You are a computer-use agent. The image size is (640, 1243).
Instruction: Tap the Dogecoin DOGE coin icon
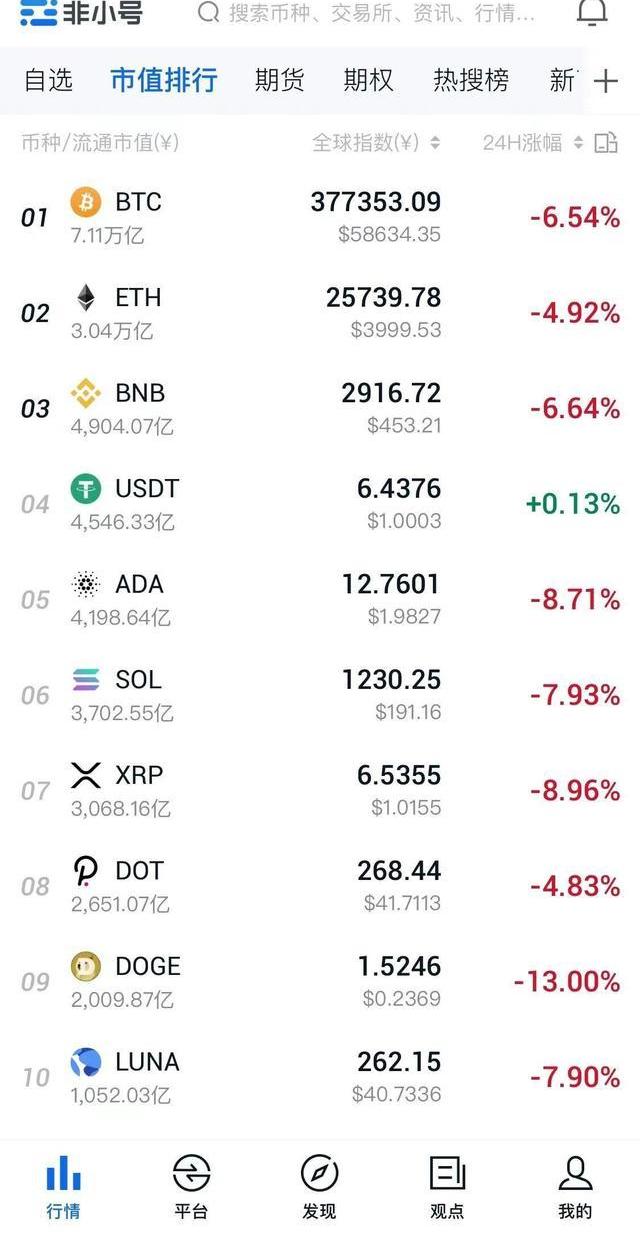[86, 966]
